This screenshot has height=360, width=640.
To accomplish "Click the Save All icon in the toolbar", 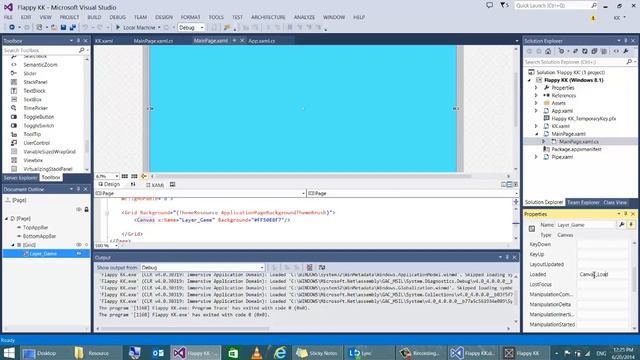I will 73,27.
